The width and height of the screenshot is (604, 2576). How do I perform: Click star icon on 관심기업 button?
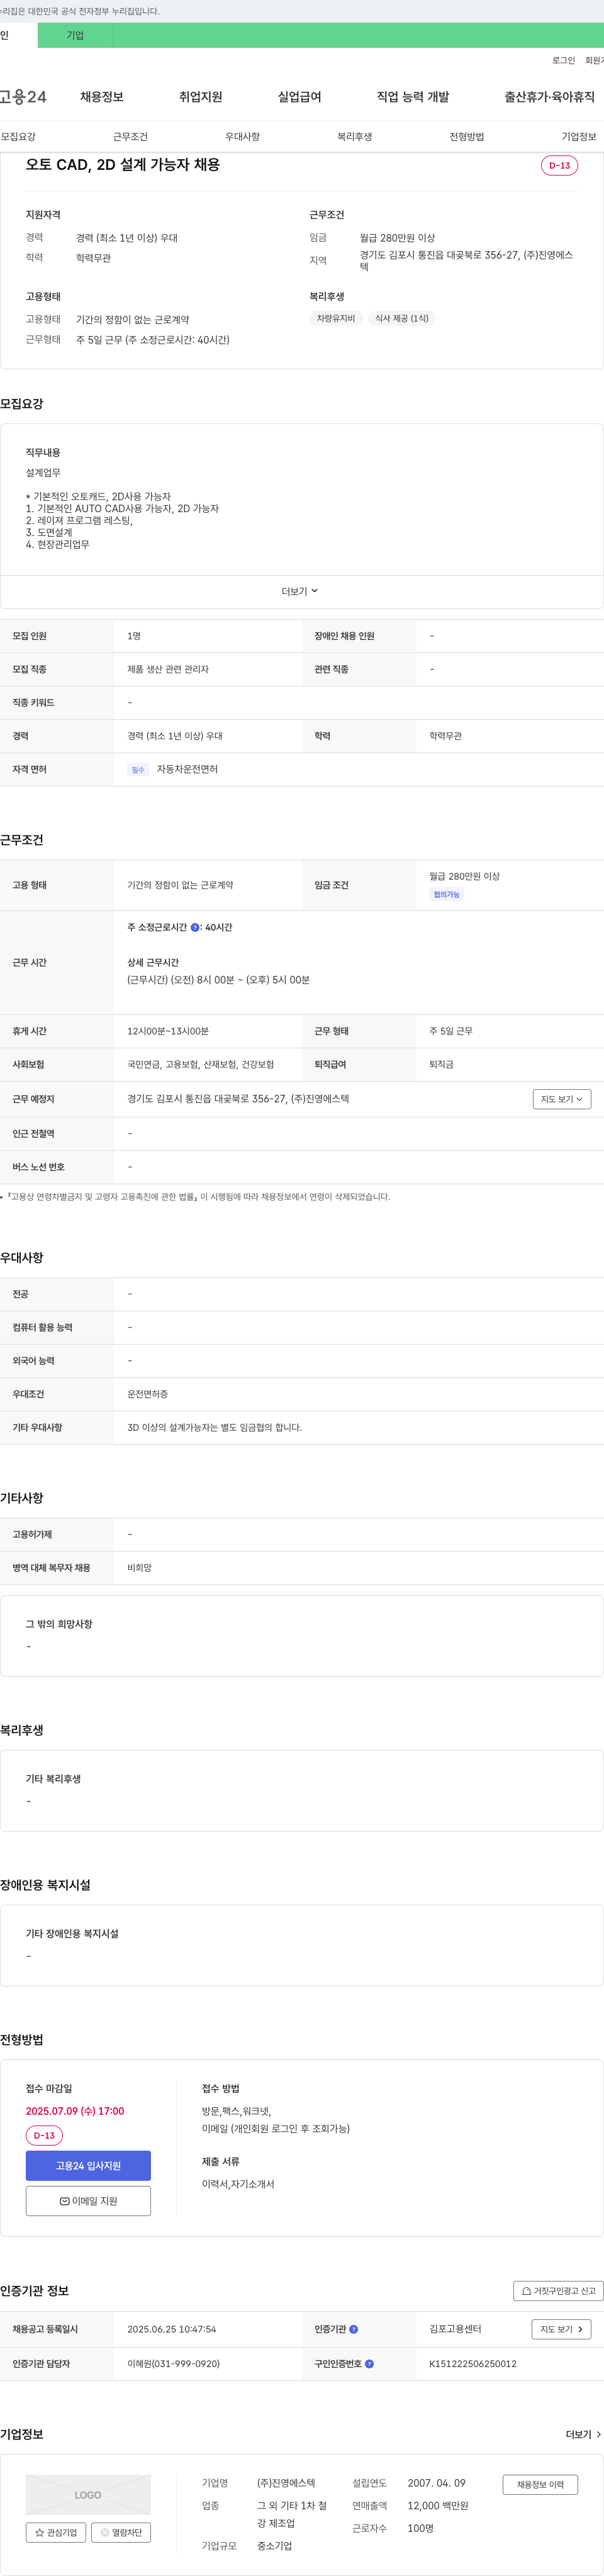tap(40, 2533)
